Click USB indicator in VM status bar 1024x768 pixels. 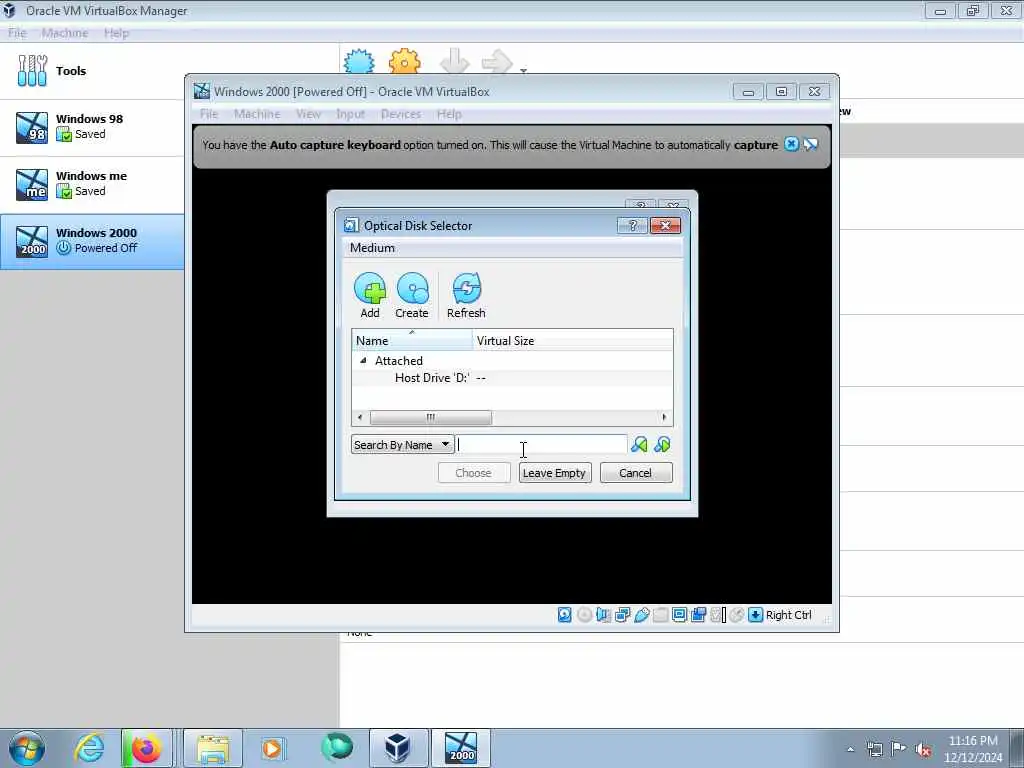[641, 615]
